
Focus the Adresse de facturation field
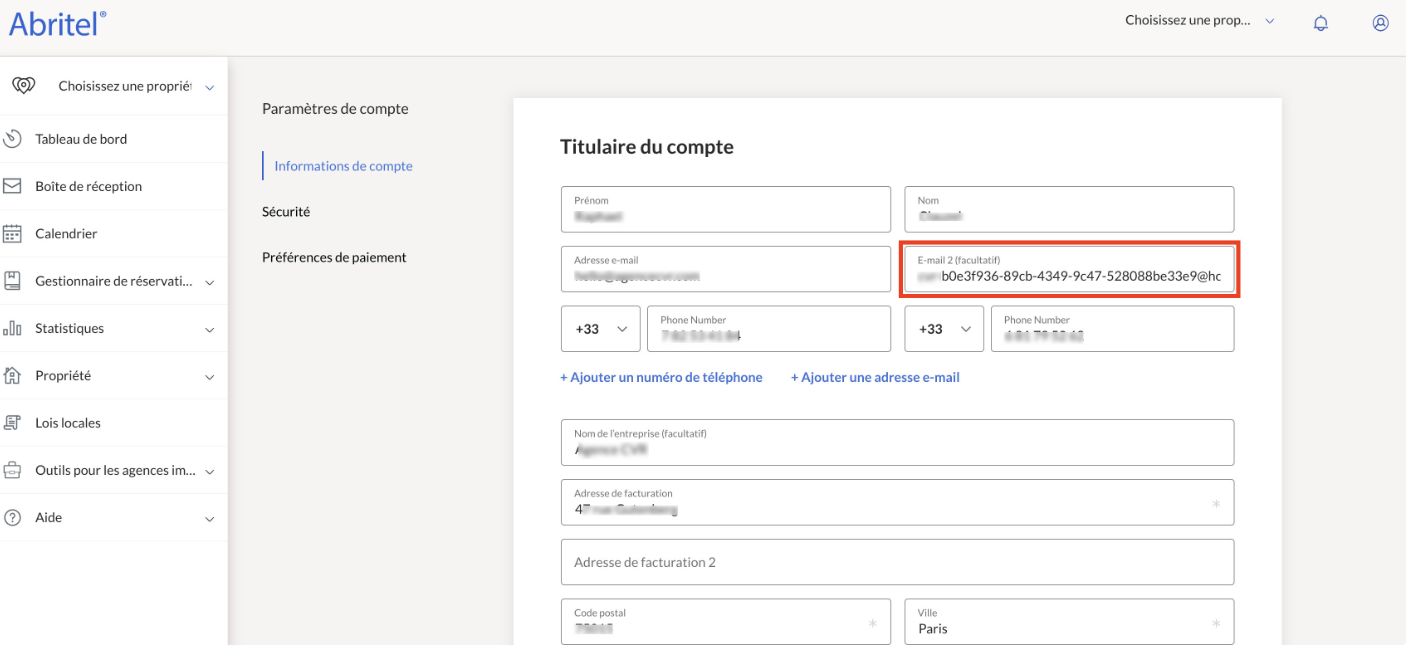(x=897, y=502)
